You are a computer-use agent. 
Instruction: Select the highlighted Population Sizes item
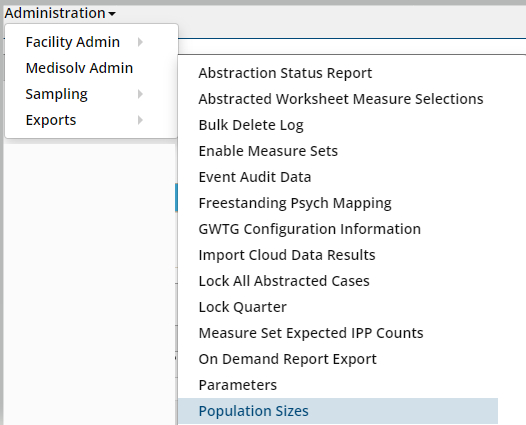click(x=338, y=411)
